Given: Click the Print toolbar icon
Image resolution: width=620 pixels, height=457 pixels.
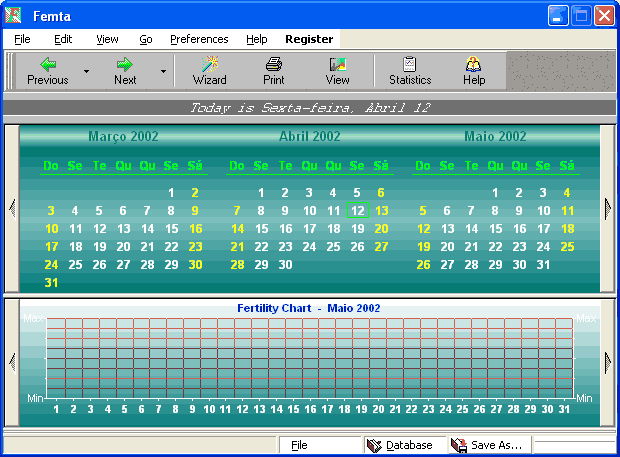Looking at the screenshot, I should pyautogui.click(x=274, y=64).
